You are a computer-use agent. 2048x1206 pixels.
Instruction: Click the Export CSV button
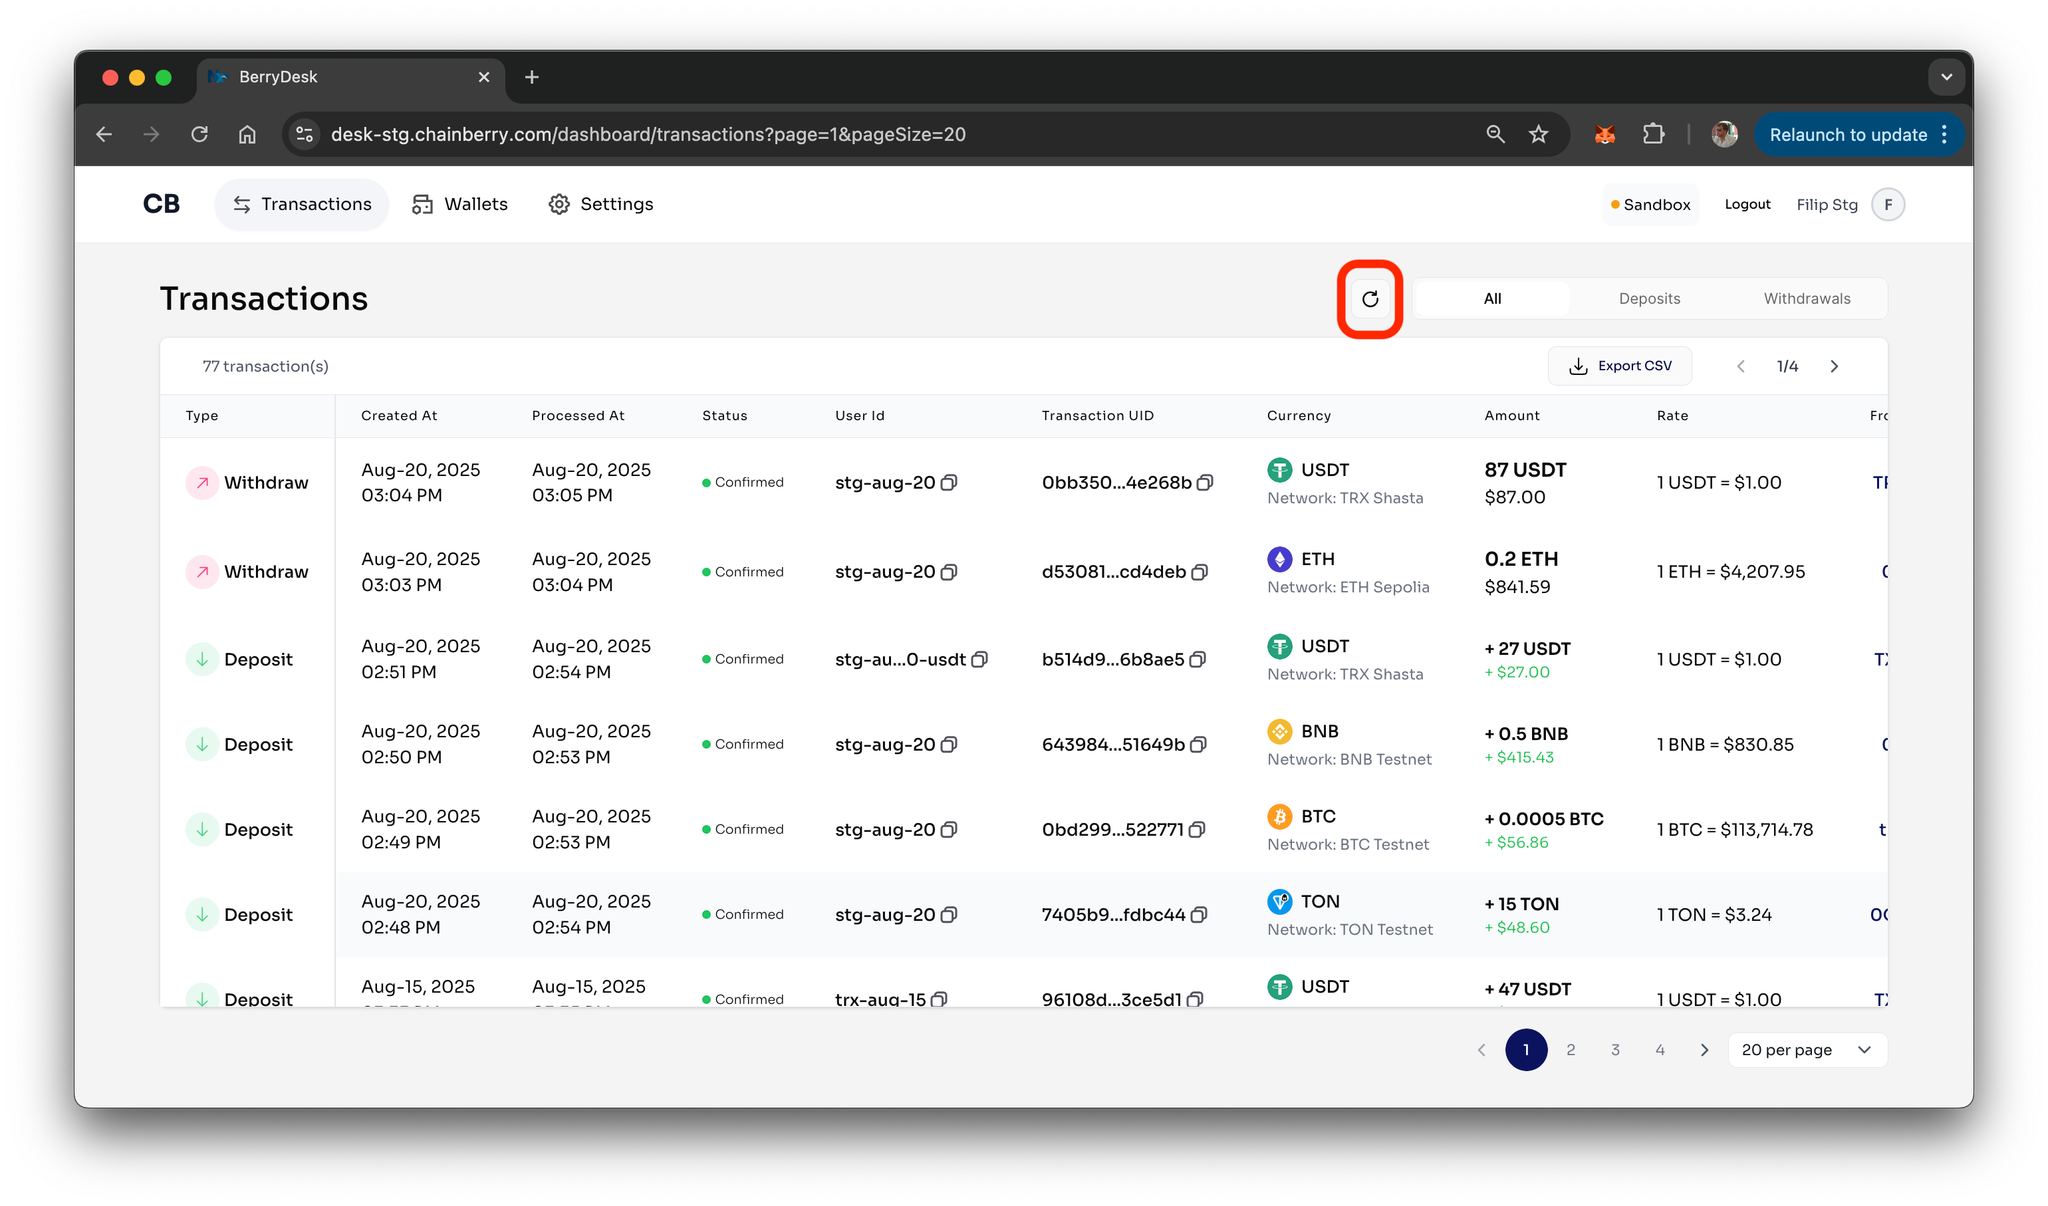1620,367
